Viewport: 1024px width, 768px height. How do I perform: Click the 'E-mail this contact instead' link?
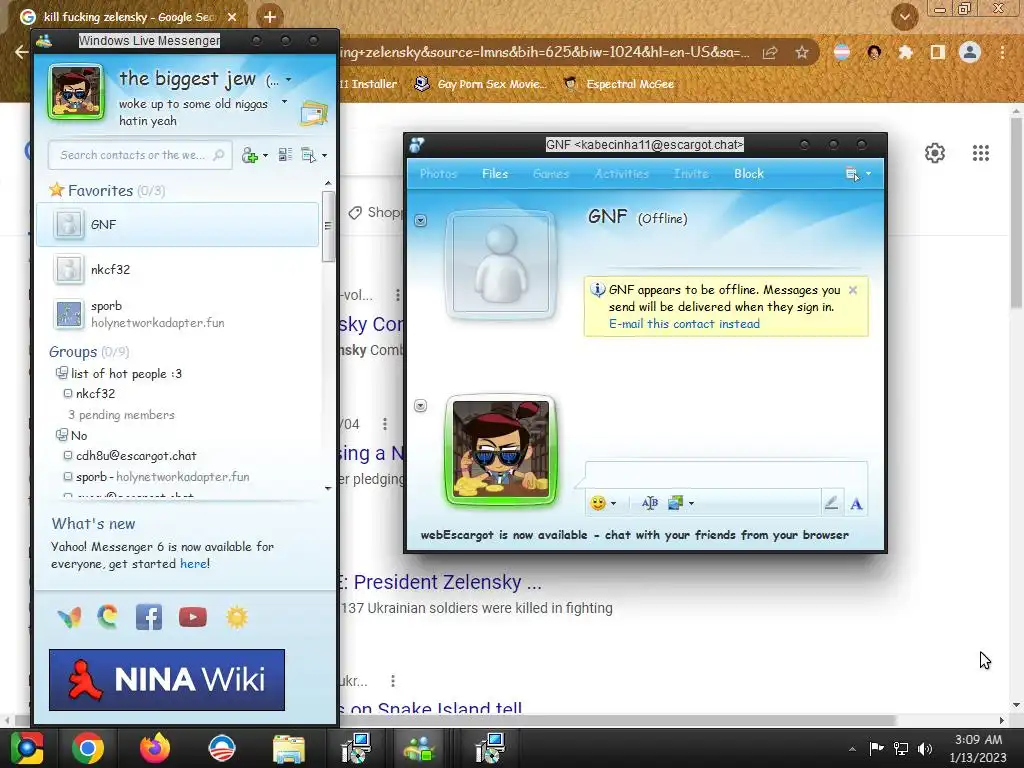(x=684, y=324)
